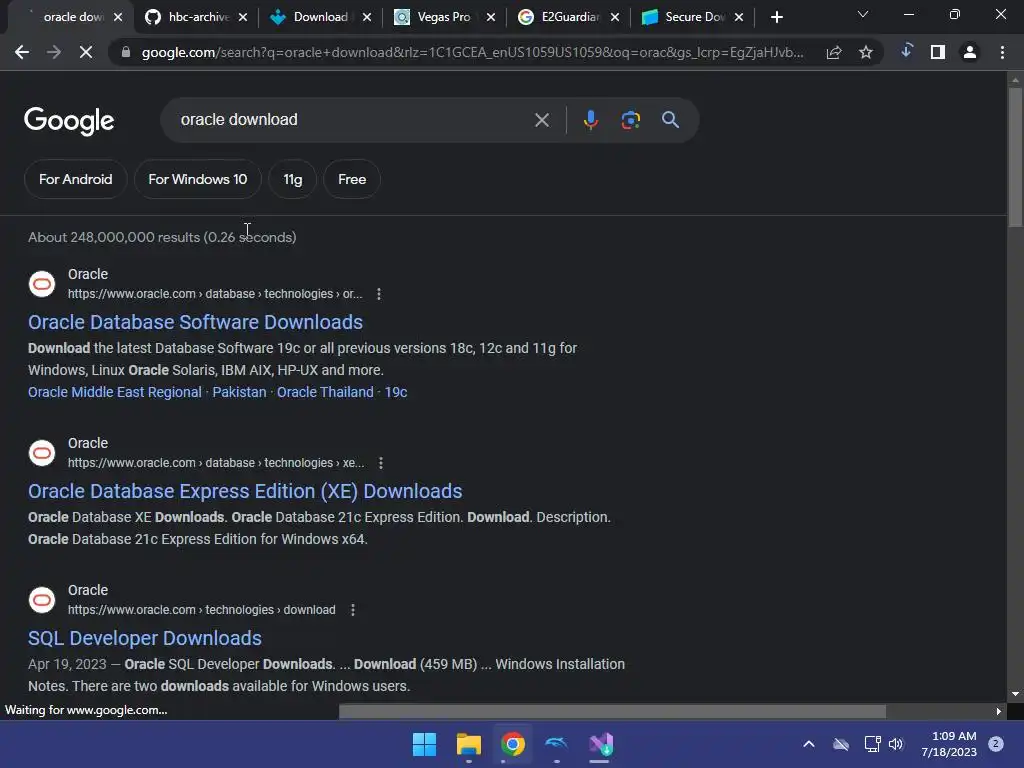Open Chrome three-dot menu
Screen dimensions: 1024x768
click(x=1002, y=52)
